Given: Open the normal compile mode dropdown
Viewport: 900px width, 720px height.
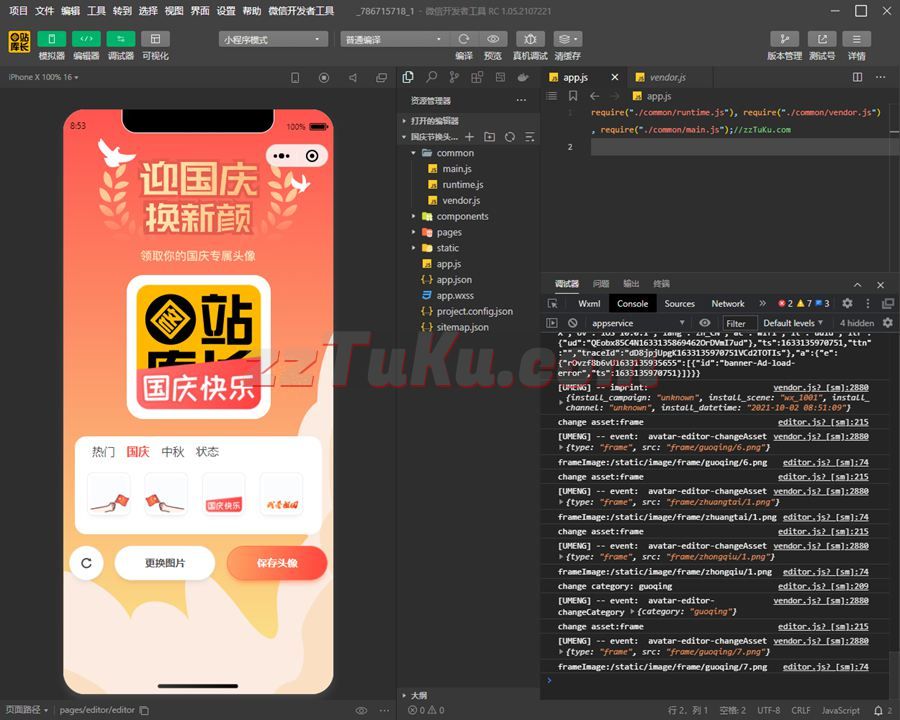Looking at the screenshot, I should (x=394, y=39).
